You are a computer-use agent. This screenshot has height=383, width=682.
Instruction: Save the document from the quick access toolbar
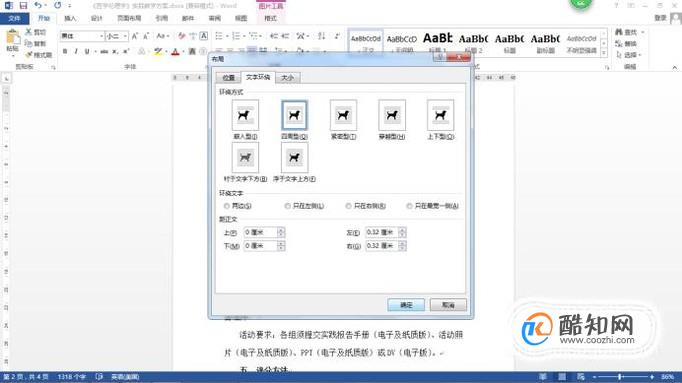(x=23, y=6)
